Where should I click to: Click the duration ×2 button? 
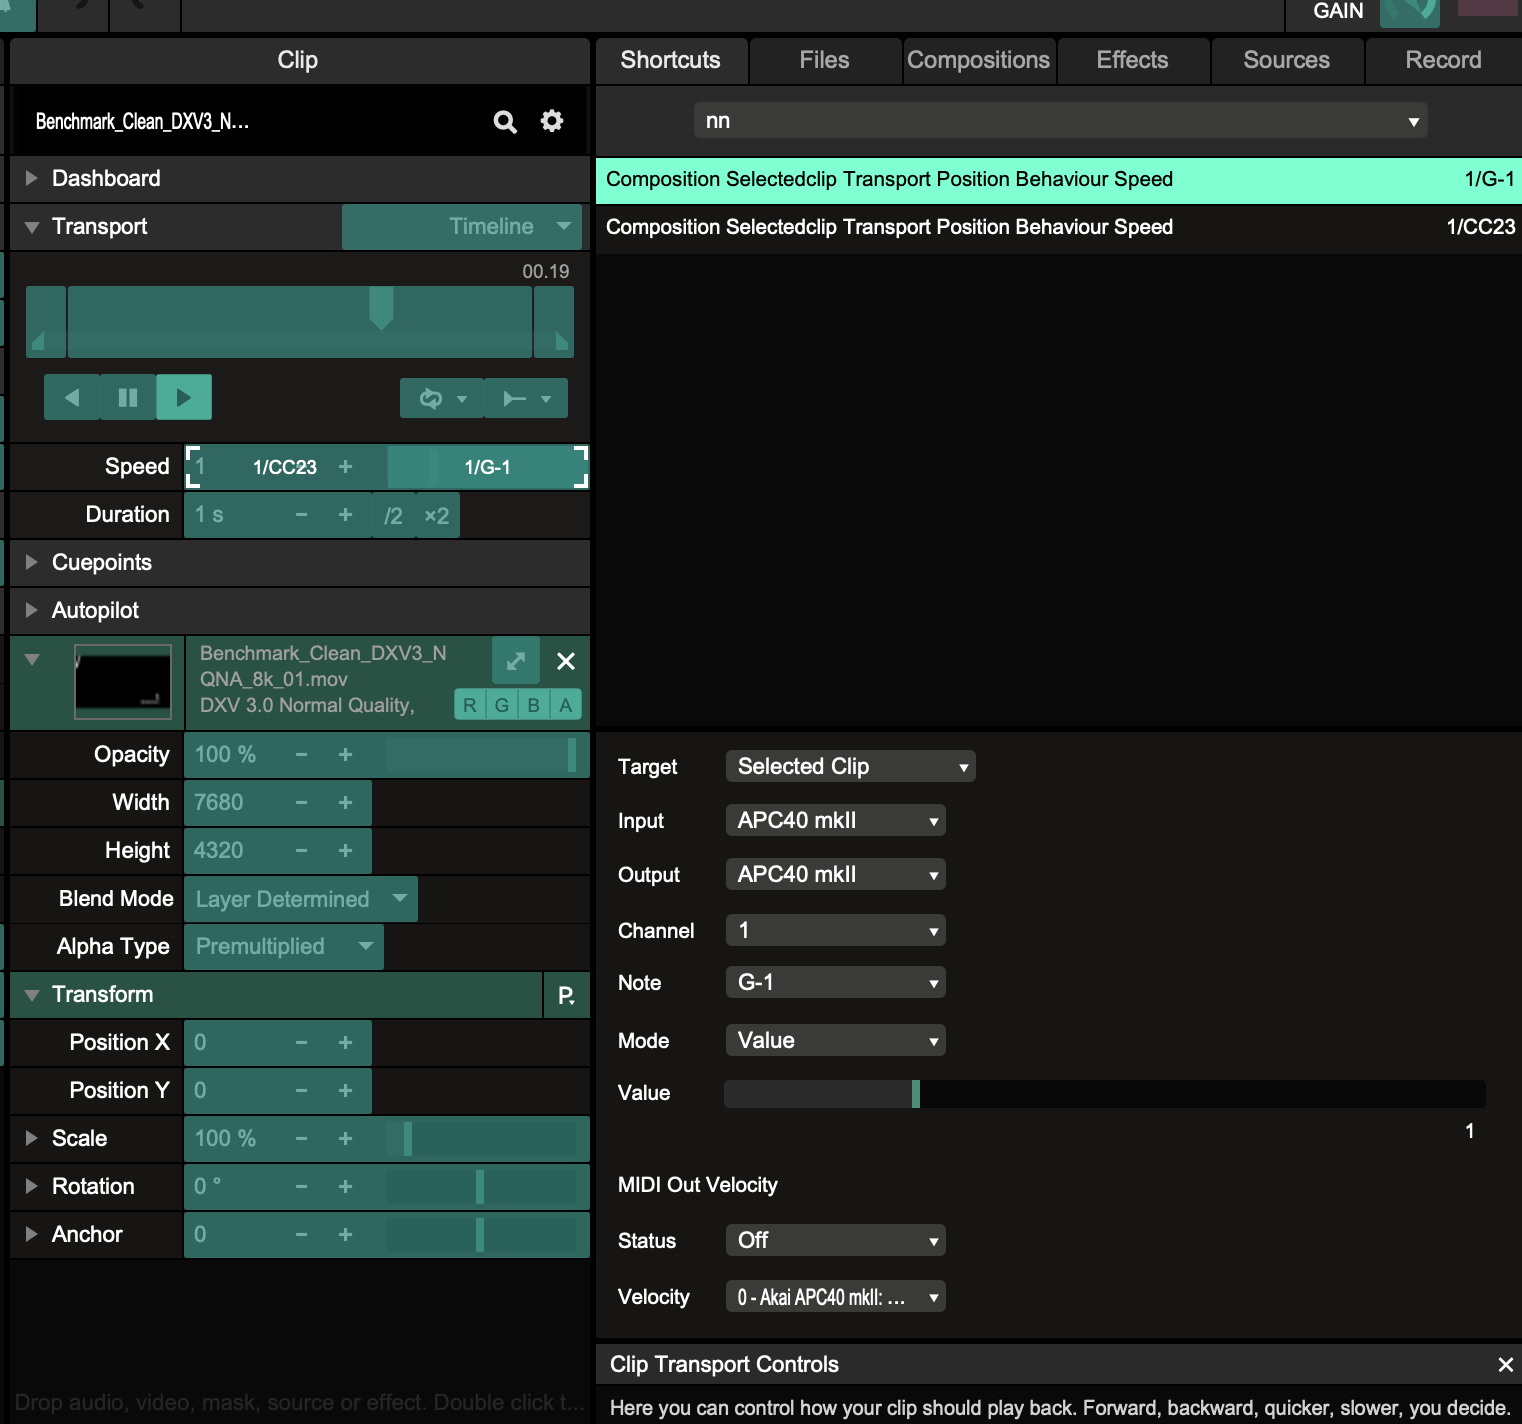[437, 516]
